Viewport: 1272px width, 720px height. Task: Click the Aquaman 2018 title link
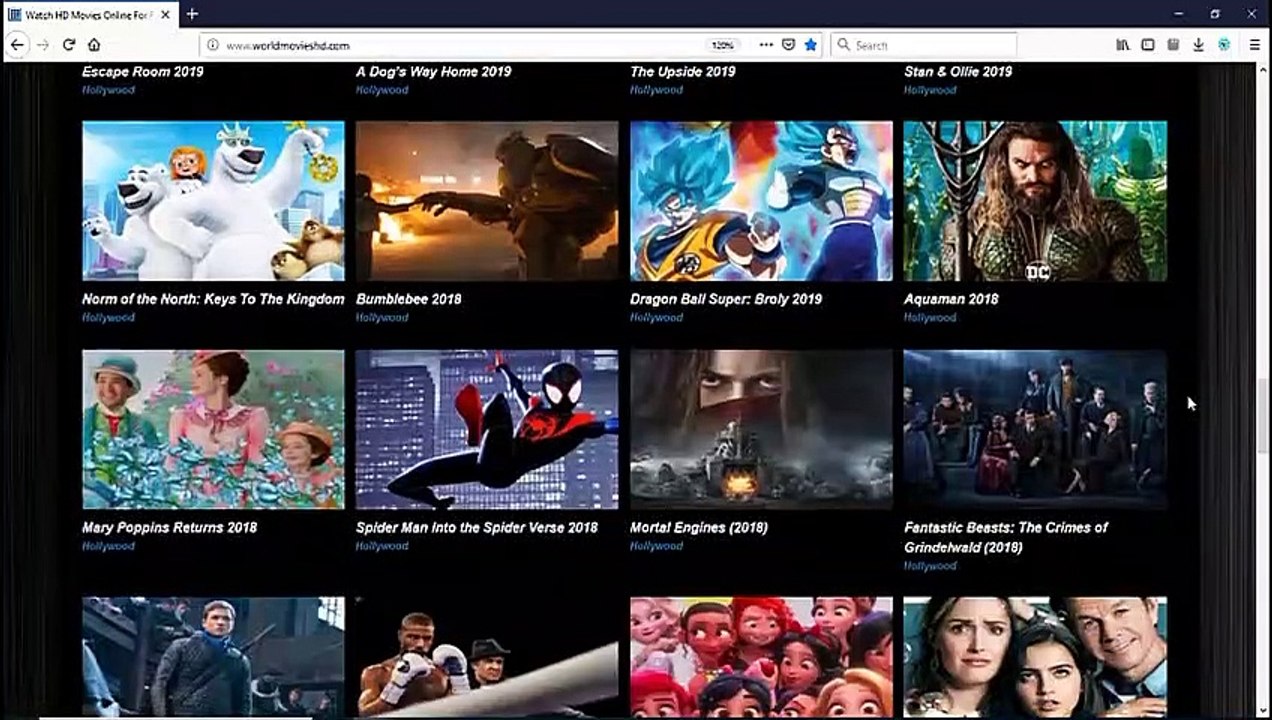tap(951, 299)
